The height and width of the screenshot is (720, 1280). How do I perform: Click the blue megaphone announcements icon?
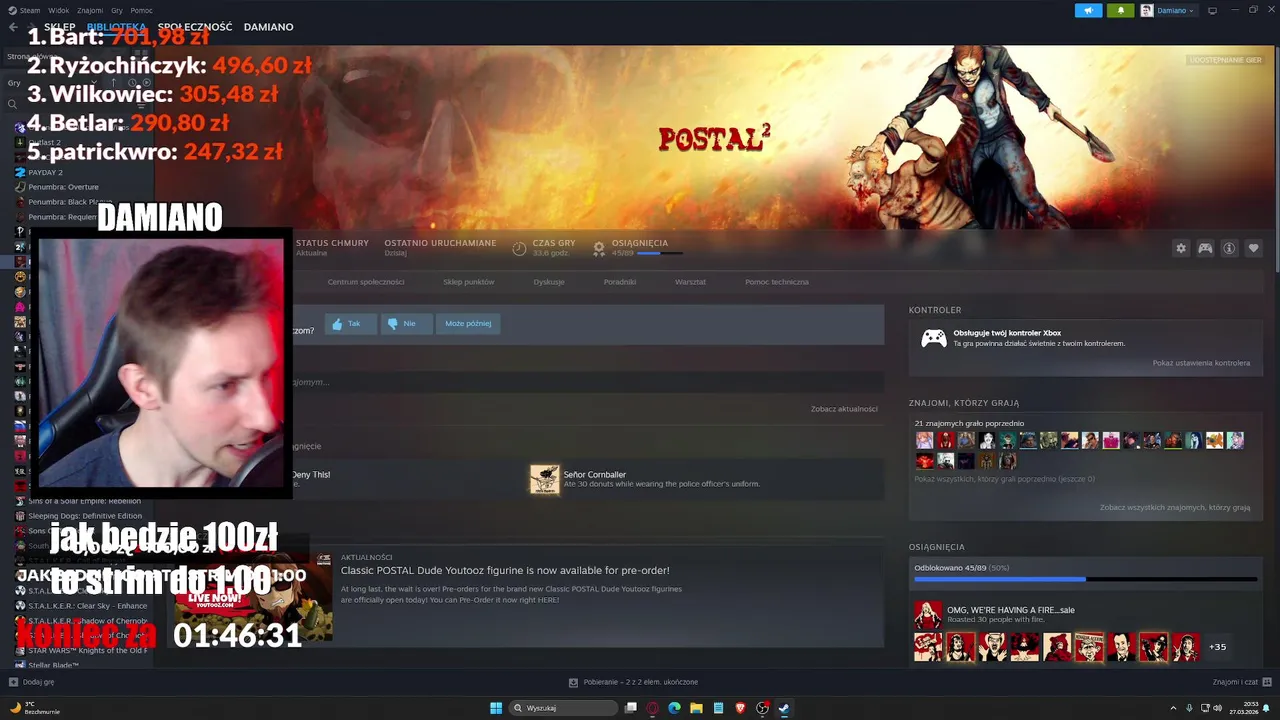tap(1088, 10)
